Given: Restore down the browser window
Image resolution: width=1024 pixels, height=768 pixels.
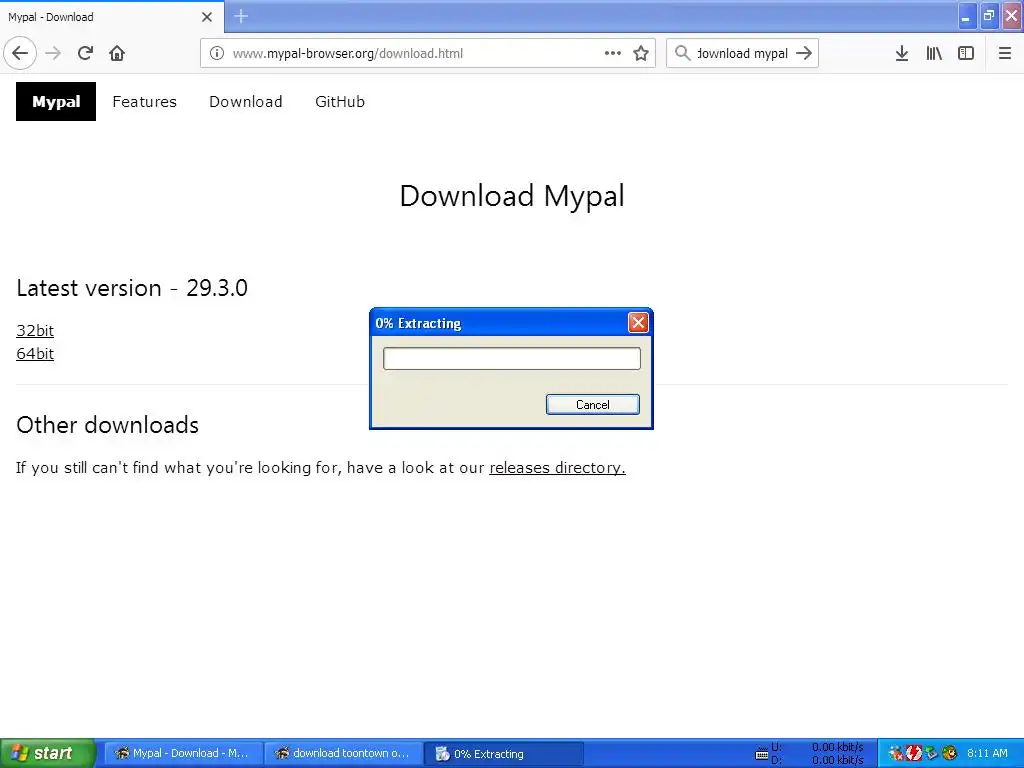Looking at the screenshot, I should point(989,16).
